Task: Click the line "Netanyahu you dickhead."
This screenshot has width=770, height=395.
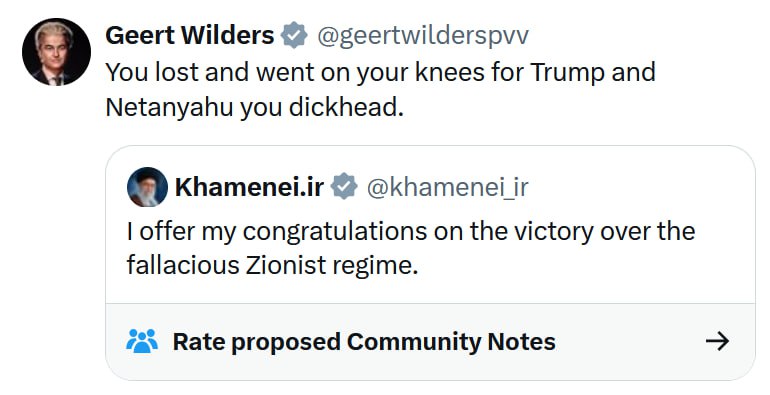Action: click(x=254, y=107)
